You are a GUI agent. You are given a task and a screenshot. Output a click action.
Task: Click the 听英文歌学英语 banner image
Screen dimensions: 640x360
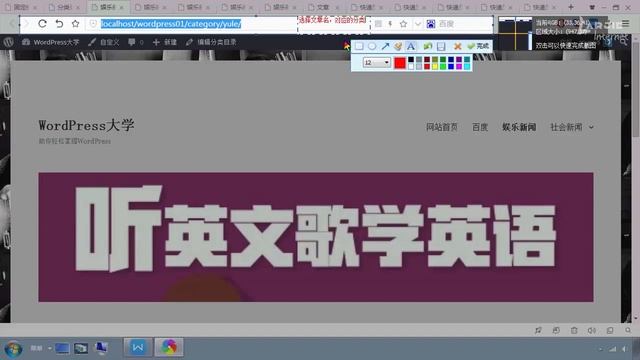tap(316, 237)
